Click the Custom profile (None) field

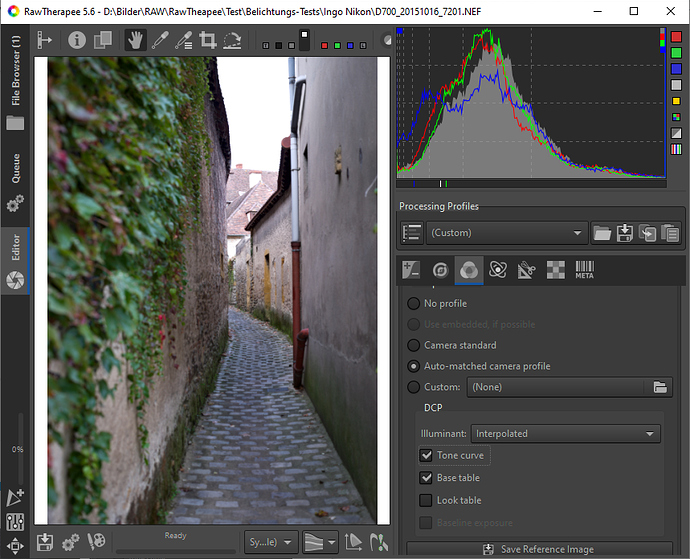pos(557,387)
